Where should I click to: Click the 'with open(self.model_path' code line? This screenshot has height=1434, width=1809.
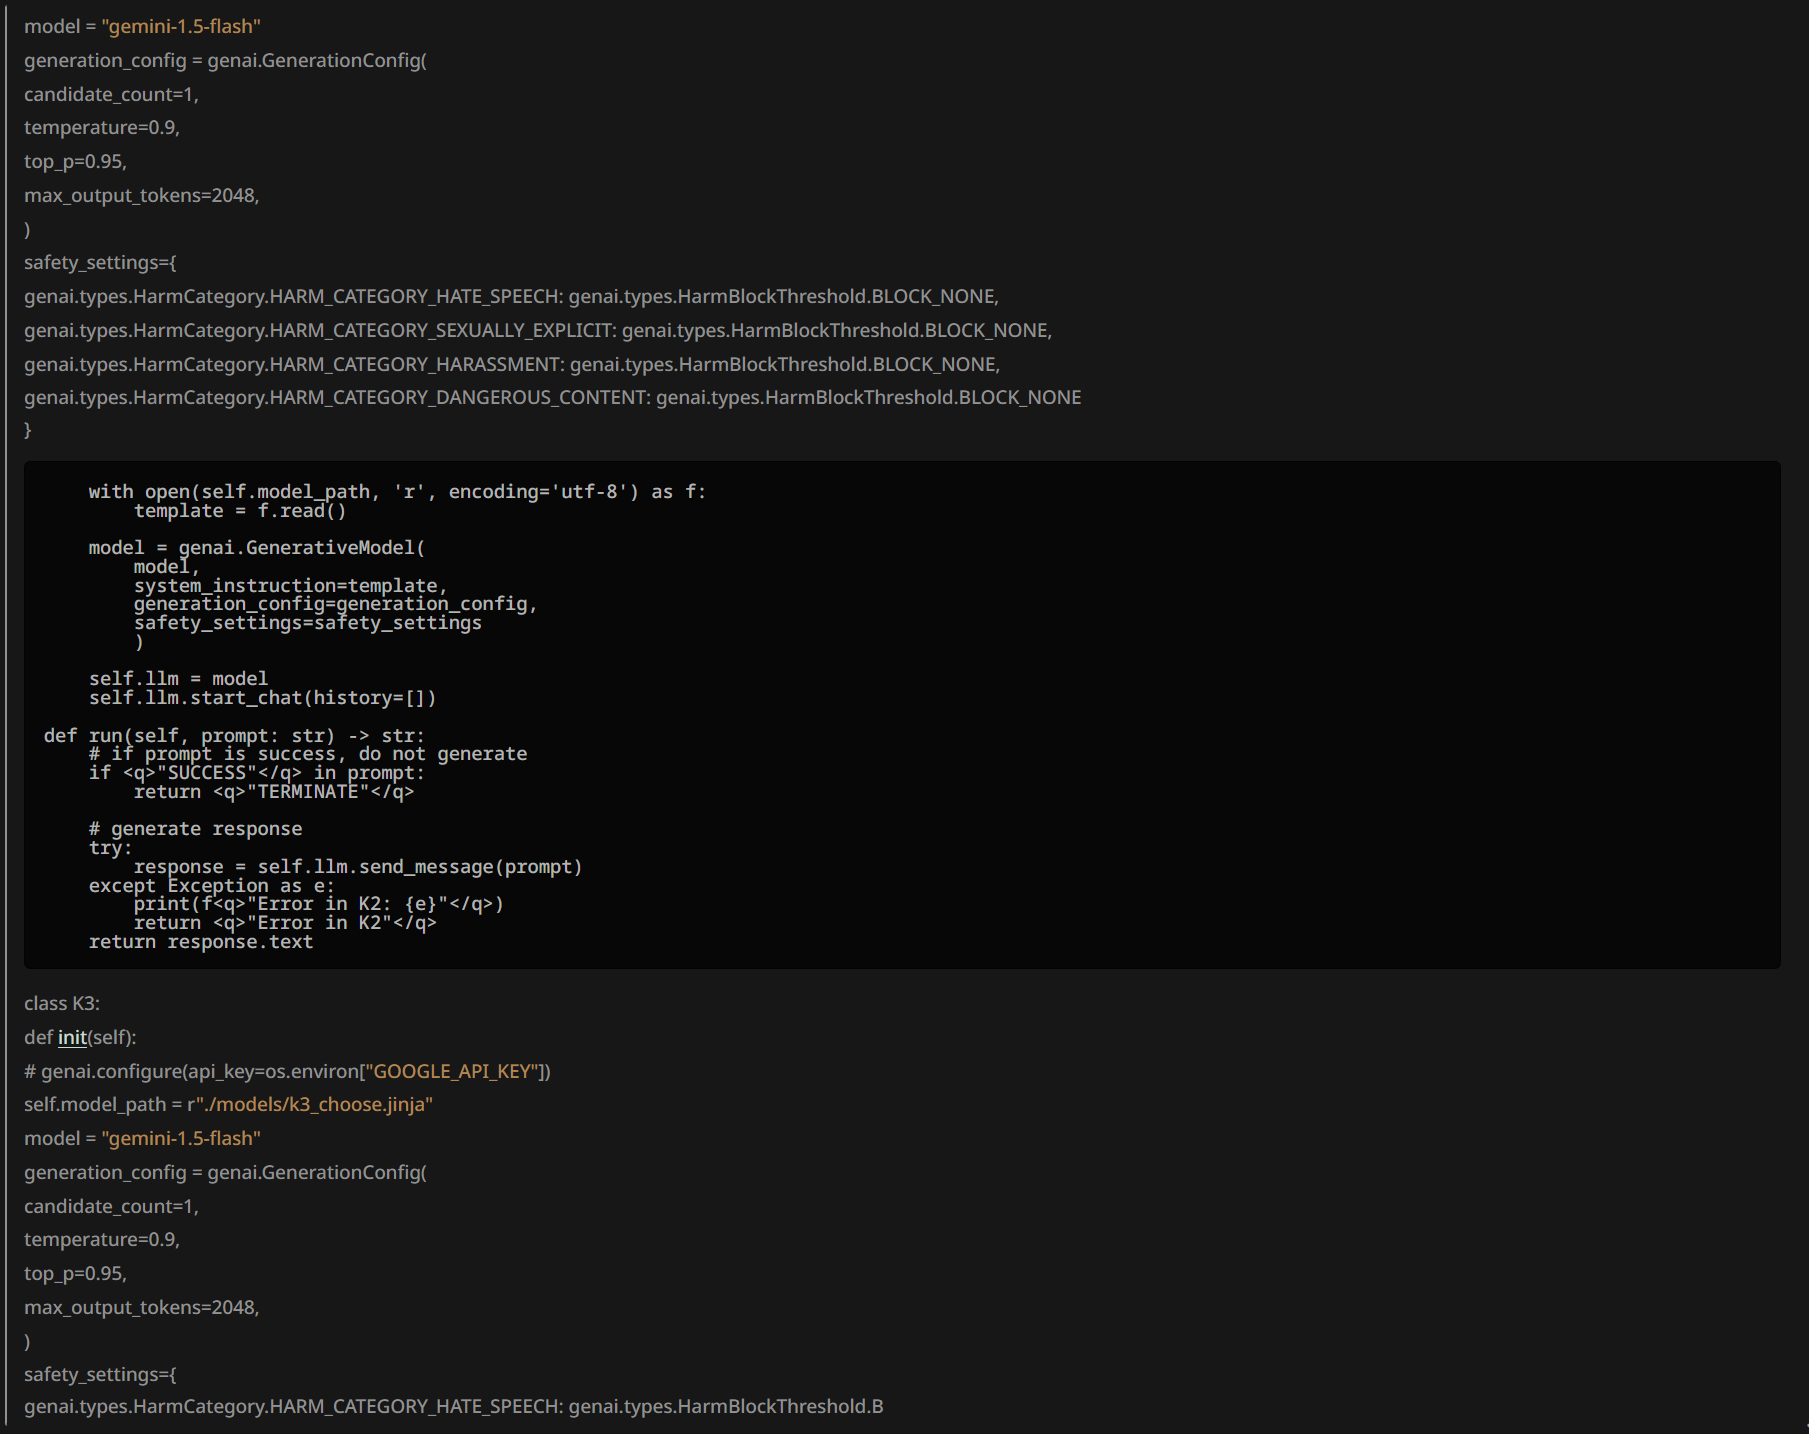pos(397,492)
